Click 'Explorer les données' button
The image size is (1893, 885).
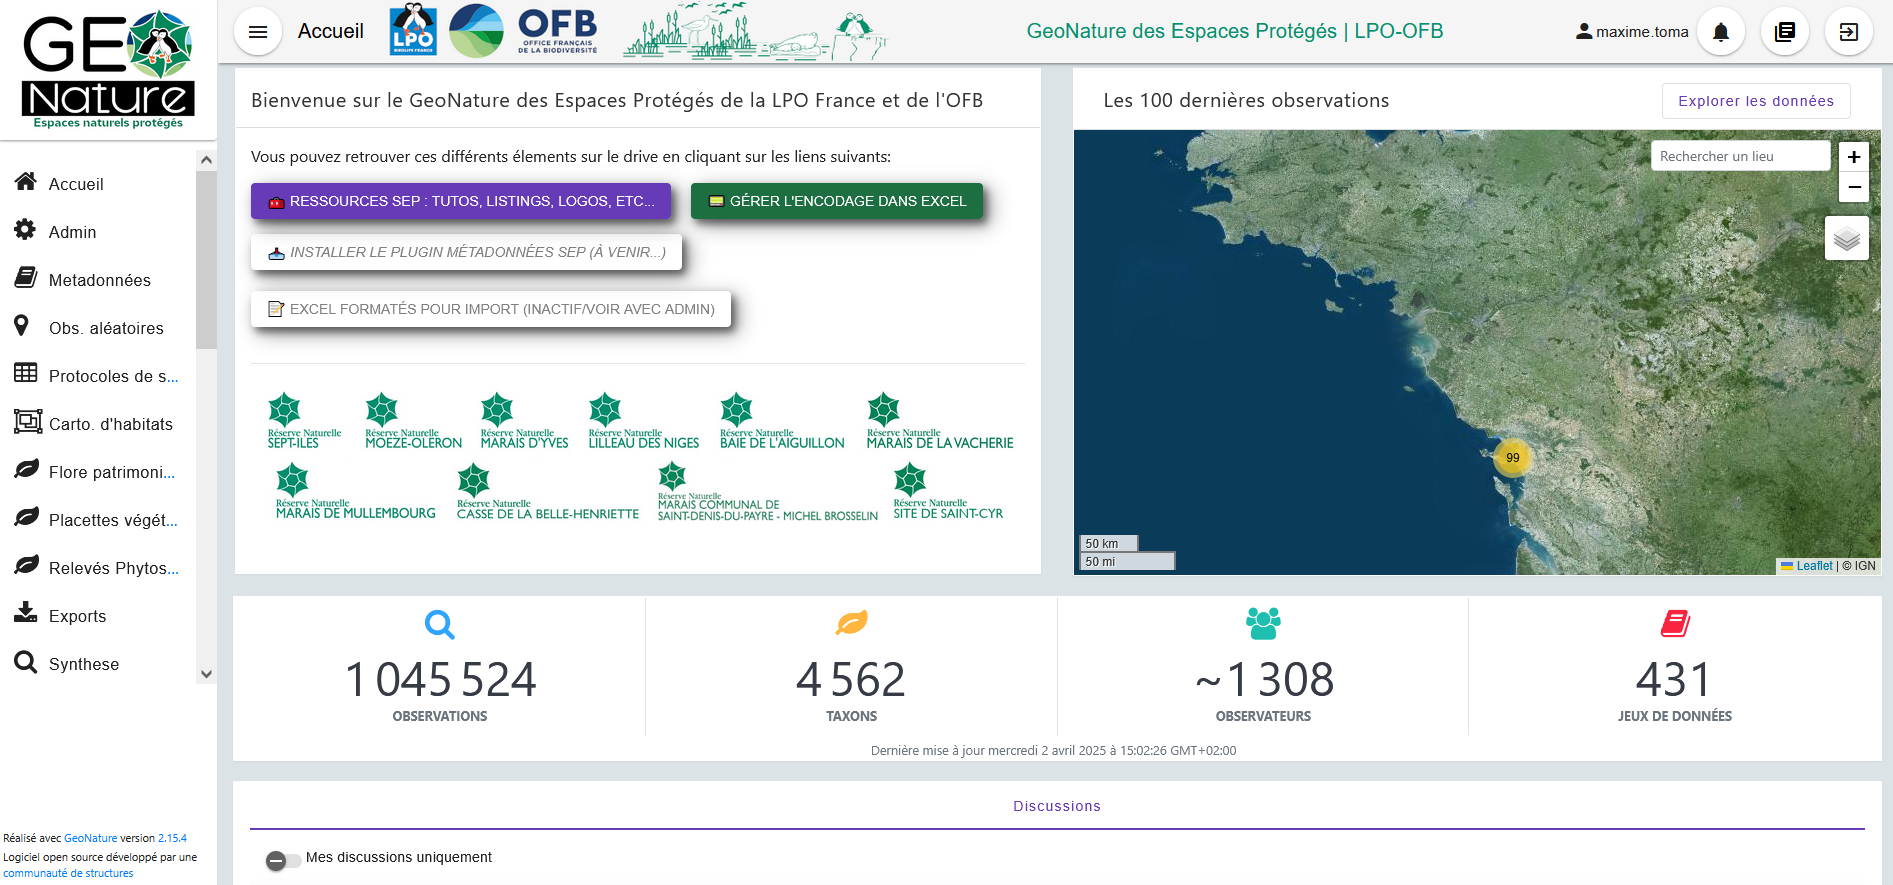[1755, 101]
